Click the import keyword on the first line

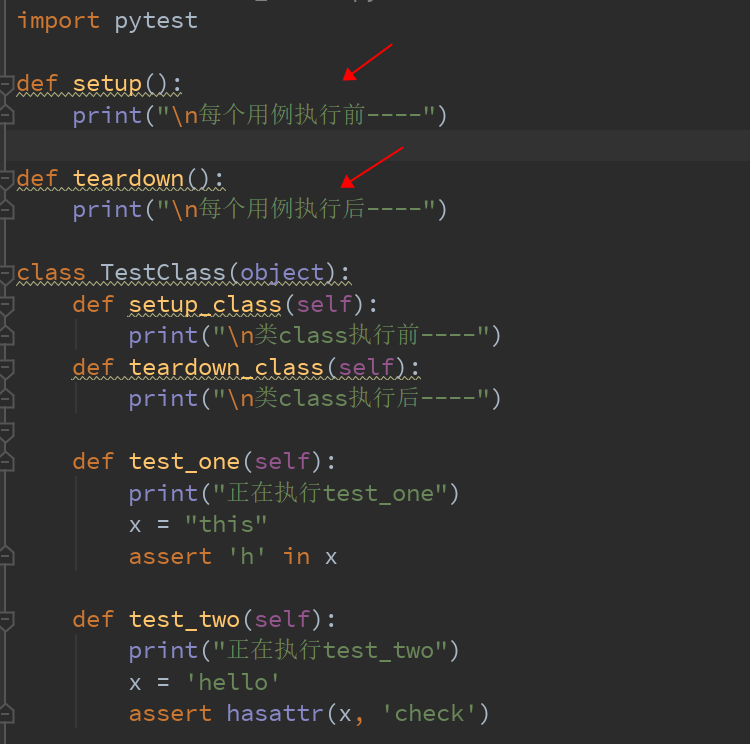58,22
